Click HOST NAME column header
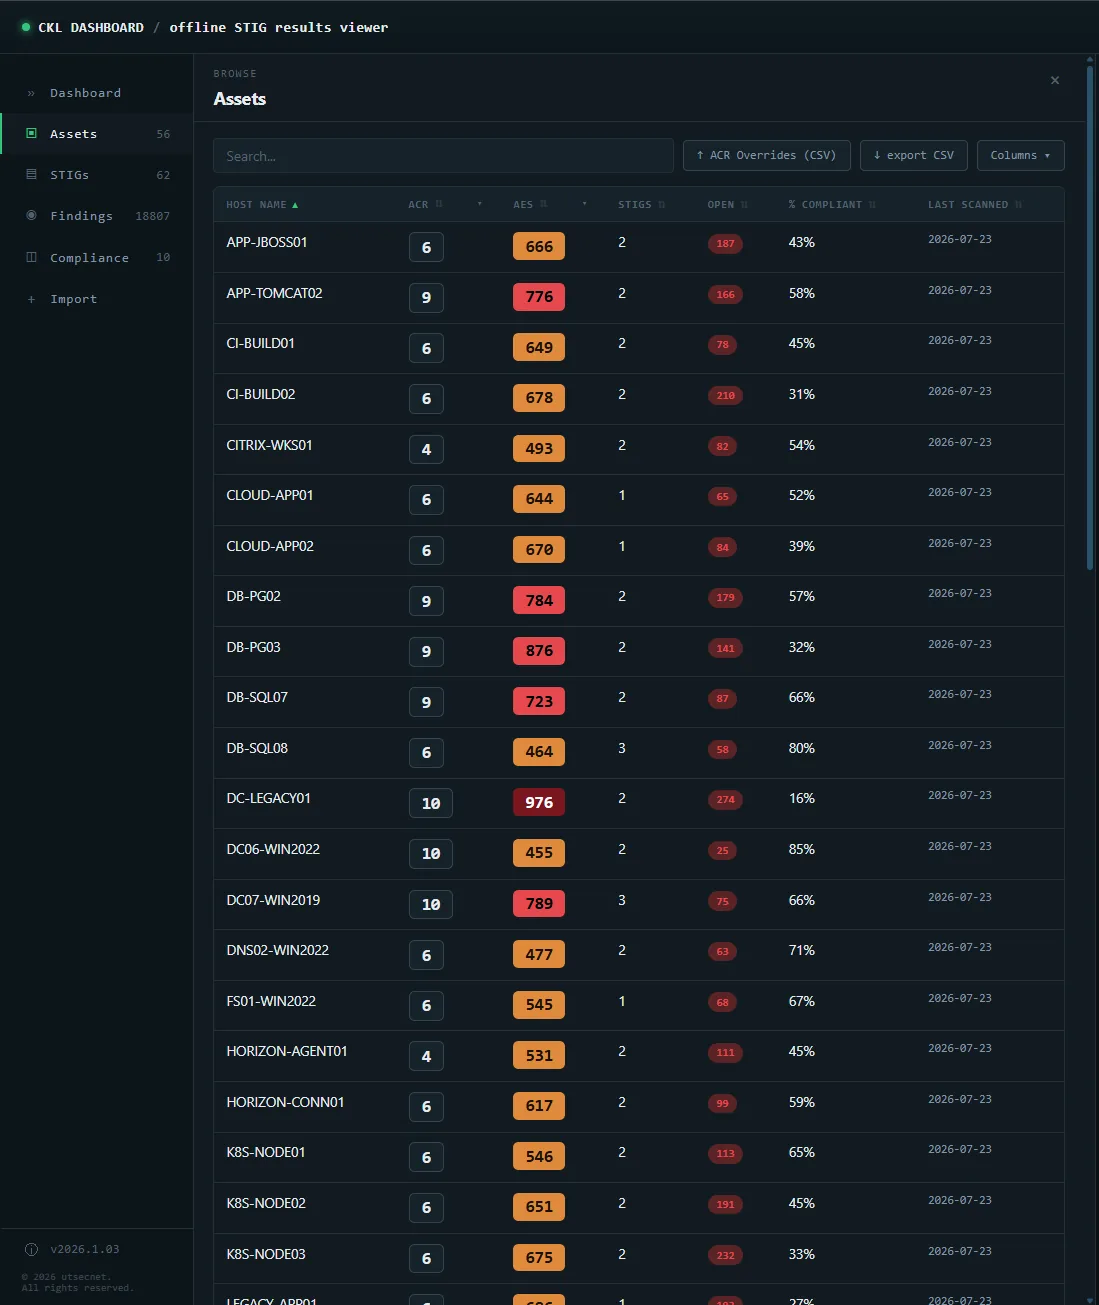The image size is (1099, 1305). [x=256, y=204]
